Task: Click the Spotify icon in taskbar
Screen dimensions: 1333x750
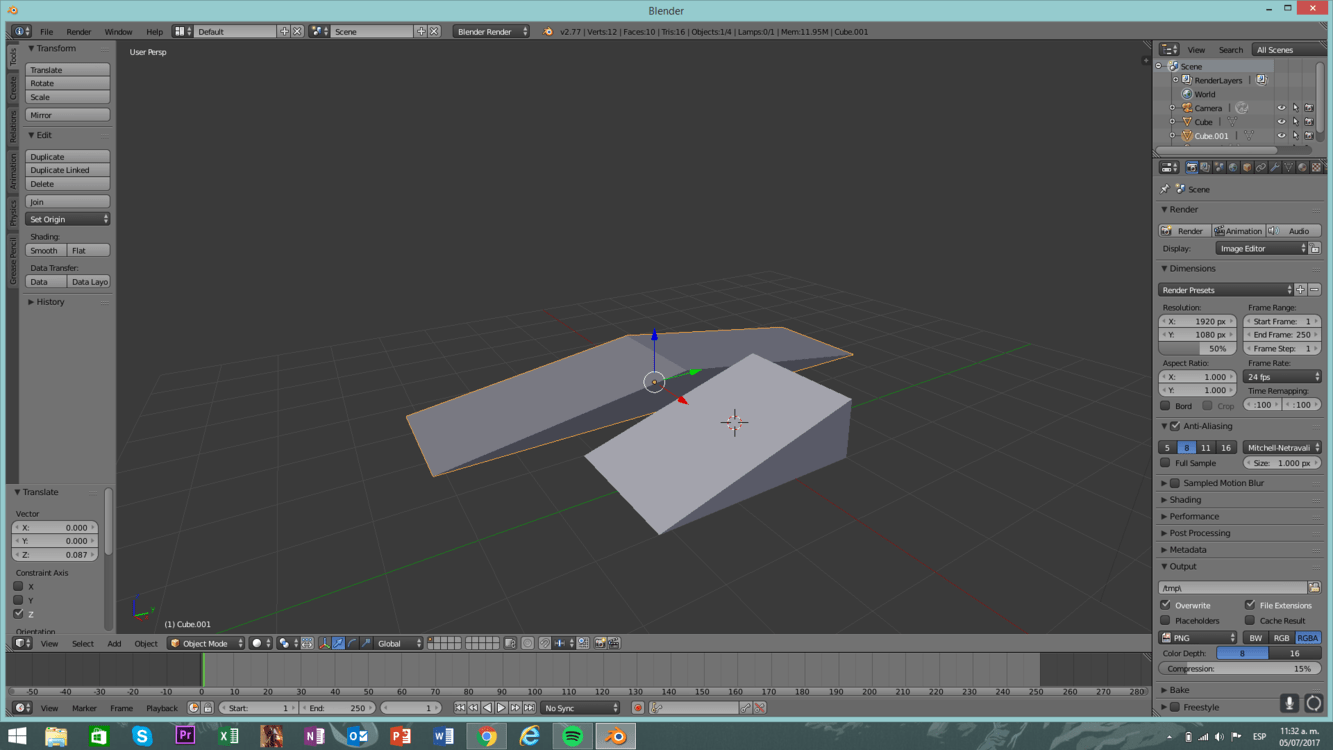Action: 572,736
